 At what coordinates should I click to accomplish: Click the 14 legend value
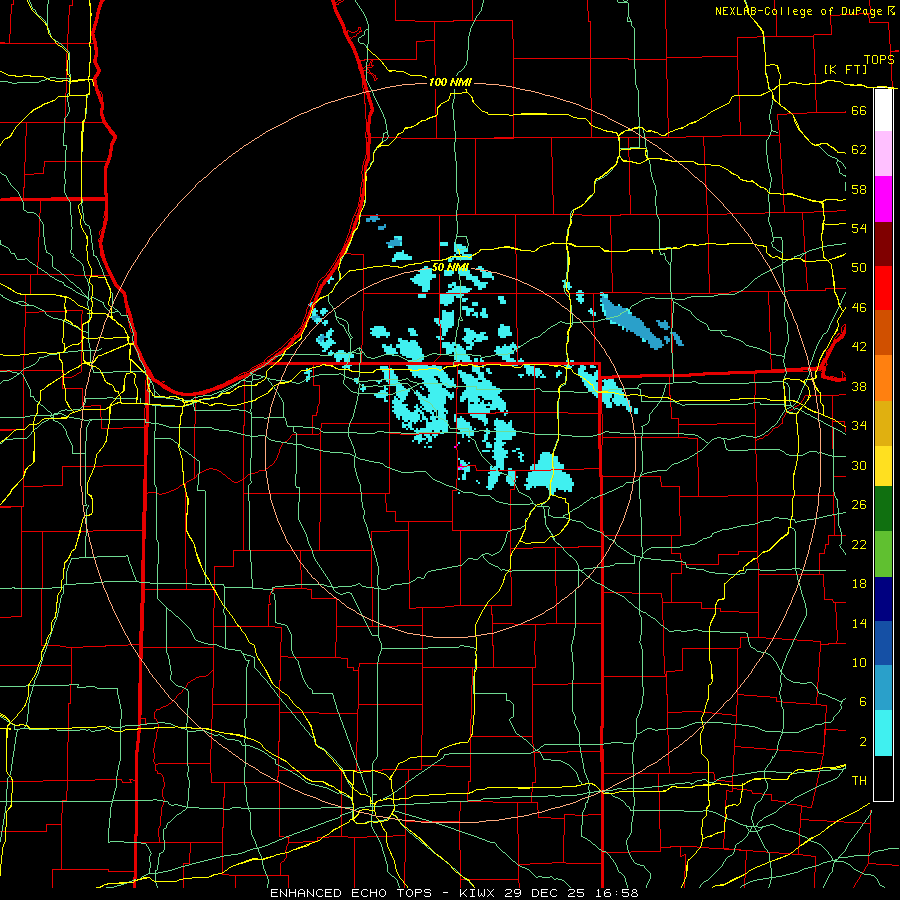tap(859, 623)
